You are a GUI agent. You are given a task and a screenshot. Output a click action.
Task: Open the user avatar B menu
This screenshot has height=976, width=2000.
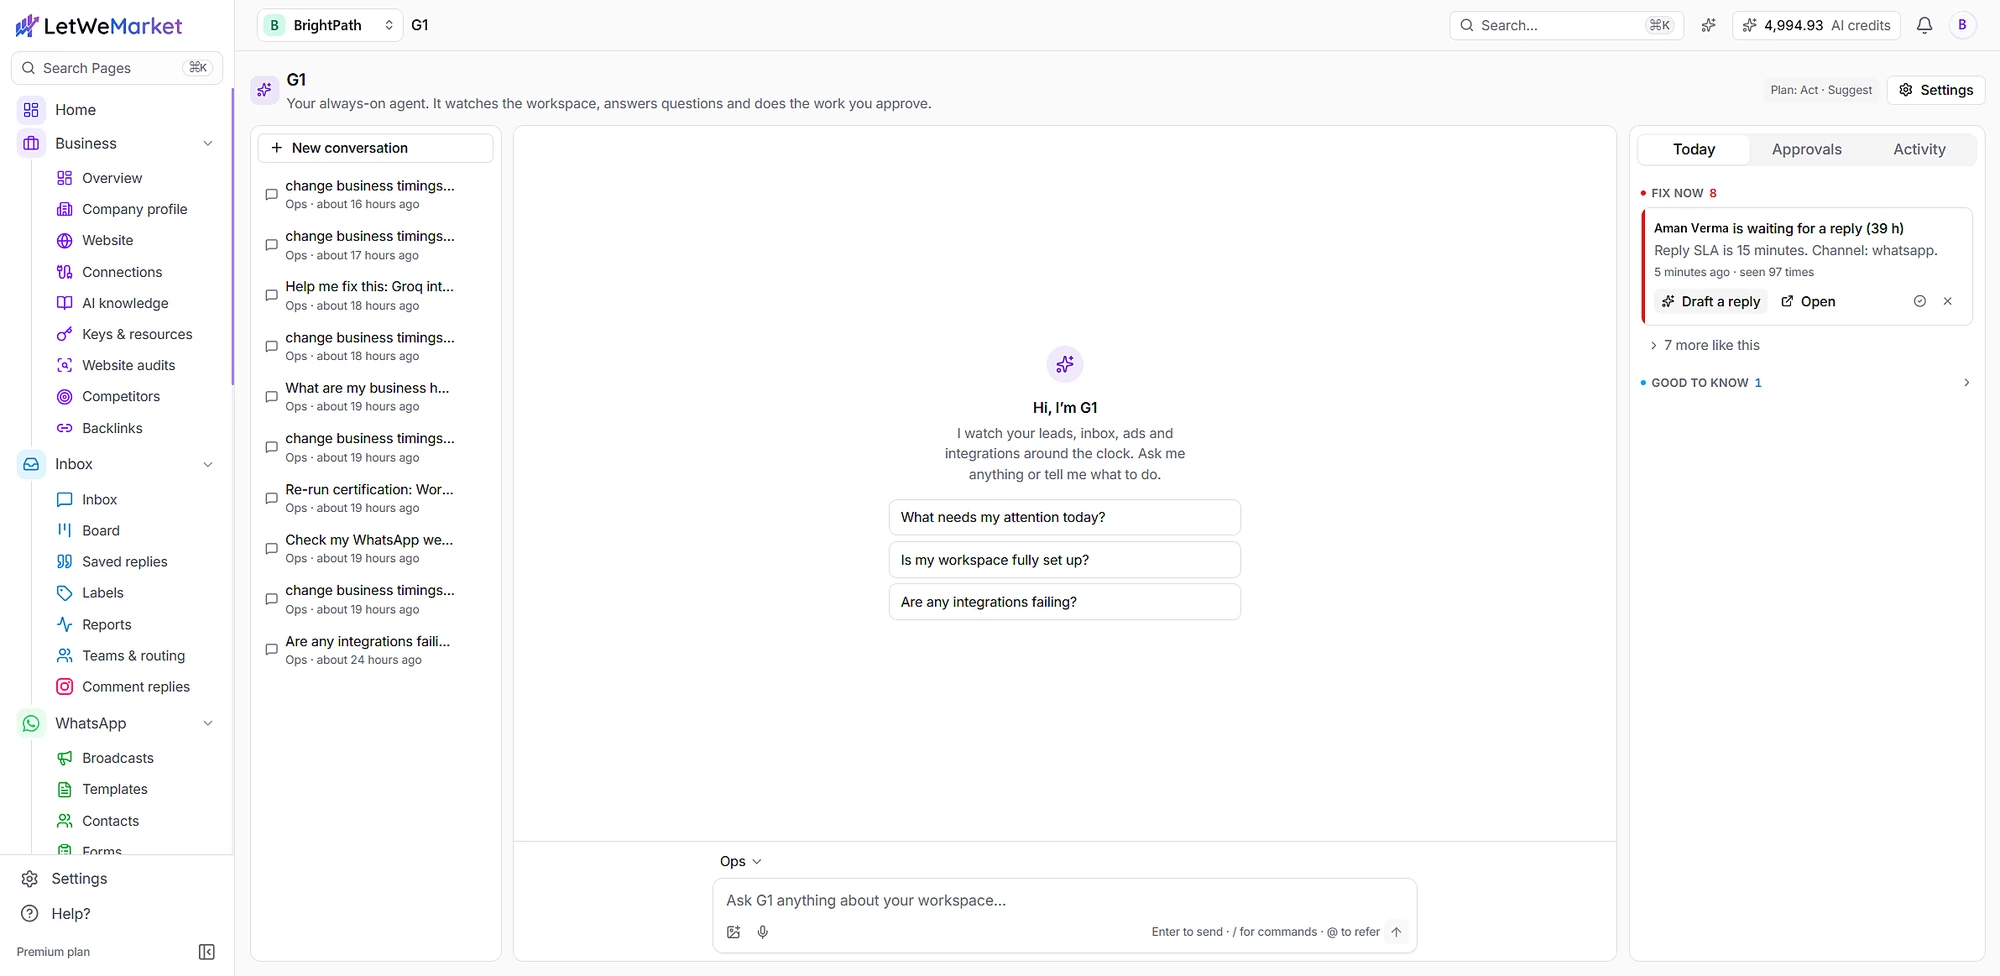pos(1962,25)
